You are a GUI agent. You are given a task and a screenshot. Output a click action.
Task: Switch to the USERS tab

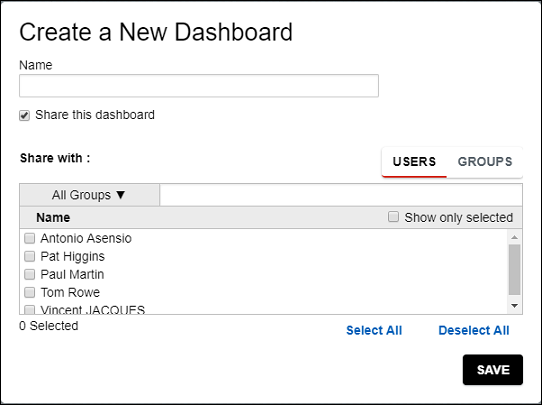[x=414, y=162]
